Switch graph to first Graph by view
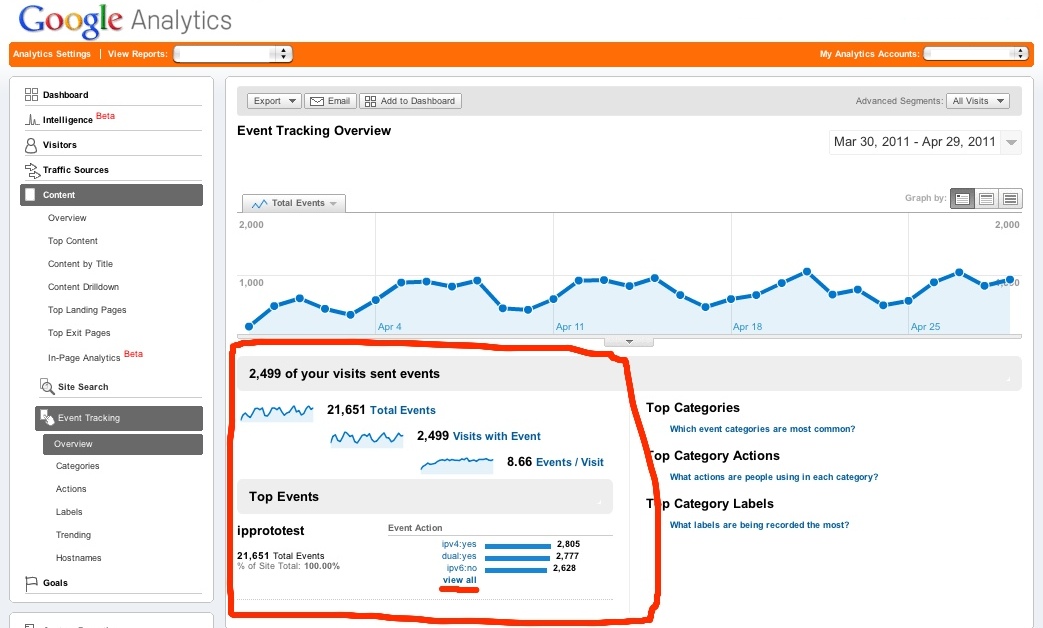Viewport: 1043px width, 628px height. [x=962, y=199]
